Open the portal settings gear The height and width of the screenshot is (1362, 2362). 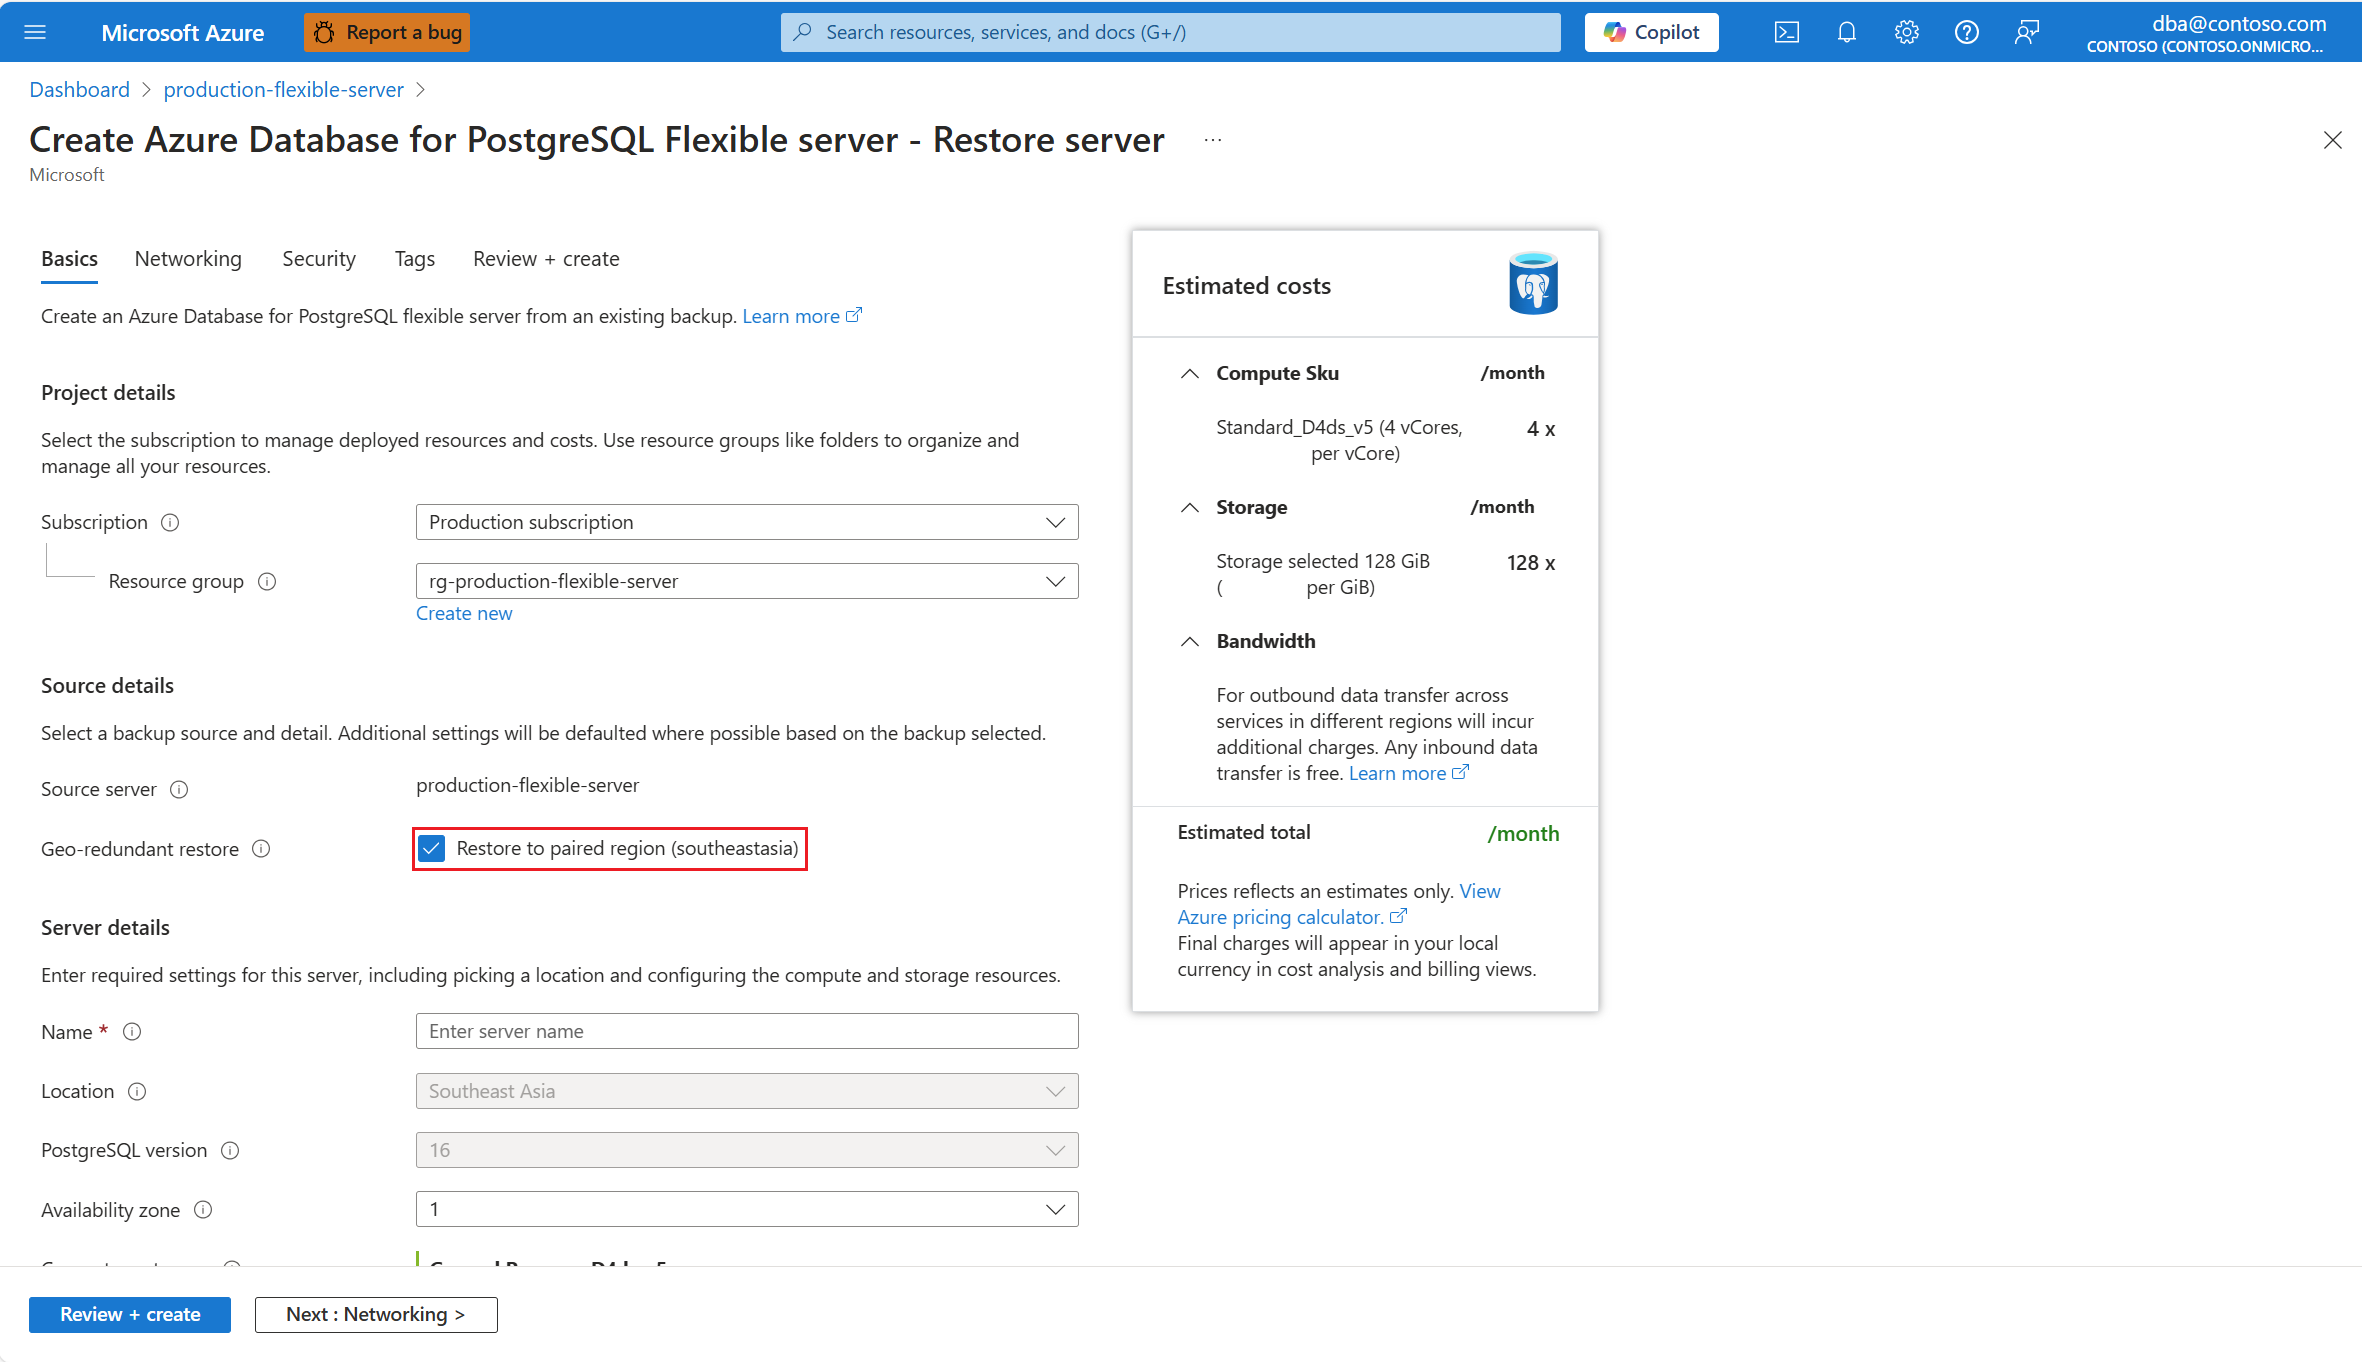[x=1906, y=32]
